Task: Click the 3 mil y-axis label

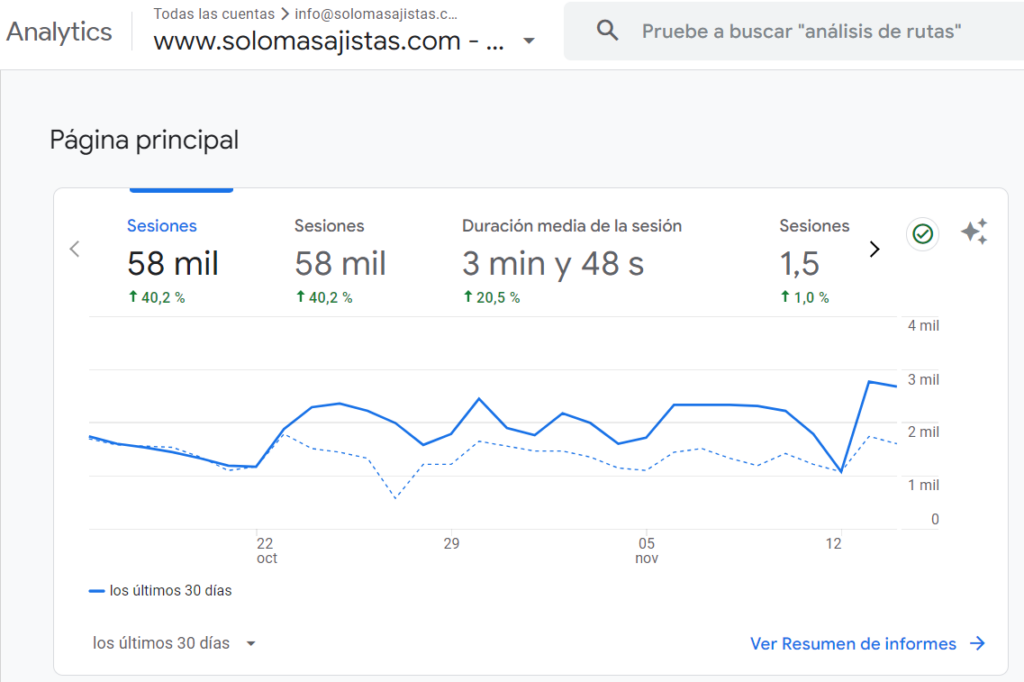Action: (x=923, y=380)
